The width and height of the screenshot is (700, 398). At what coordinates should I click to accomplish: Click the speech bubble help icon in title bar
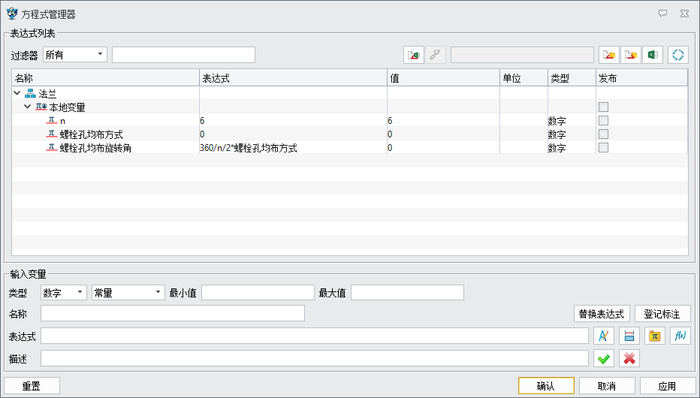663,14
